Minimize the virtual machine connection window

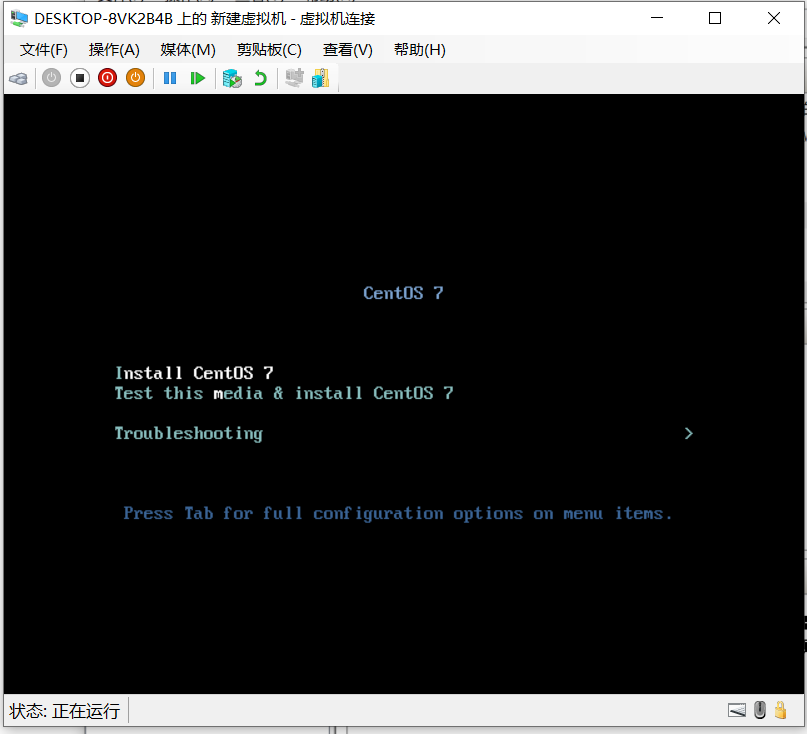coord(657,19)
